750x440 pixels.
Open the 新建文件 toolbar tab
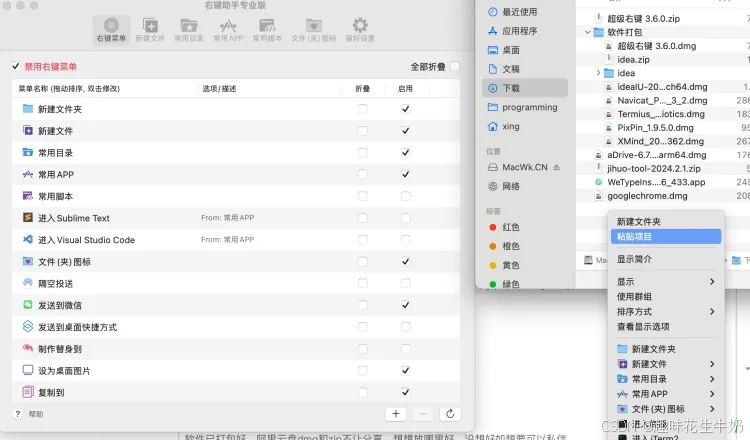(x=150, y=30)
